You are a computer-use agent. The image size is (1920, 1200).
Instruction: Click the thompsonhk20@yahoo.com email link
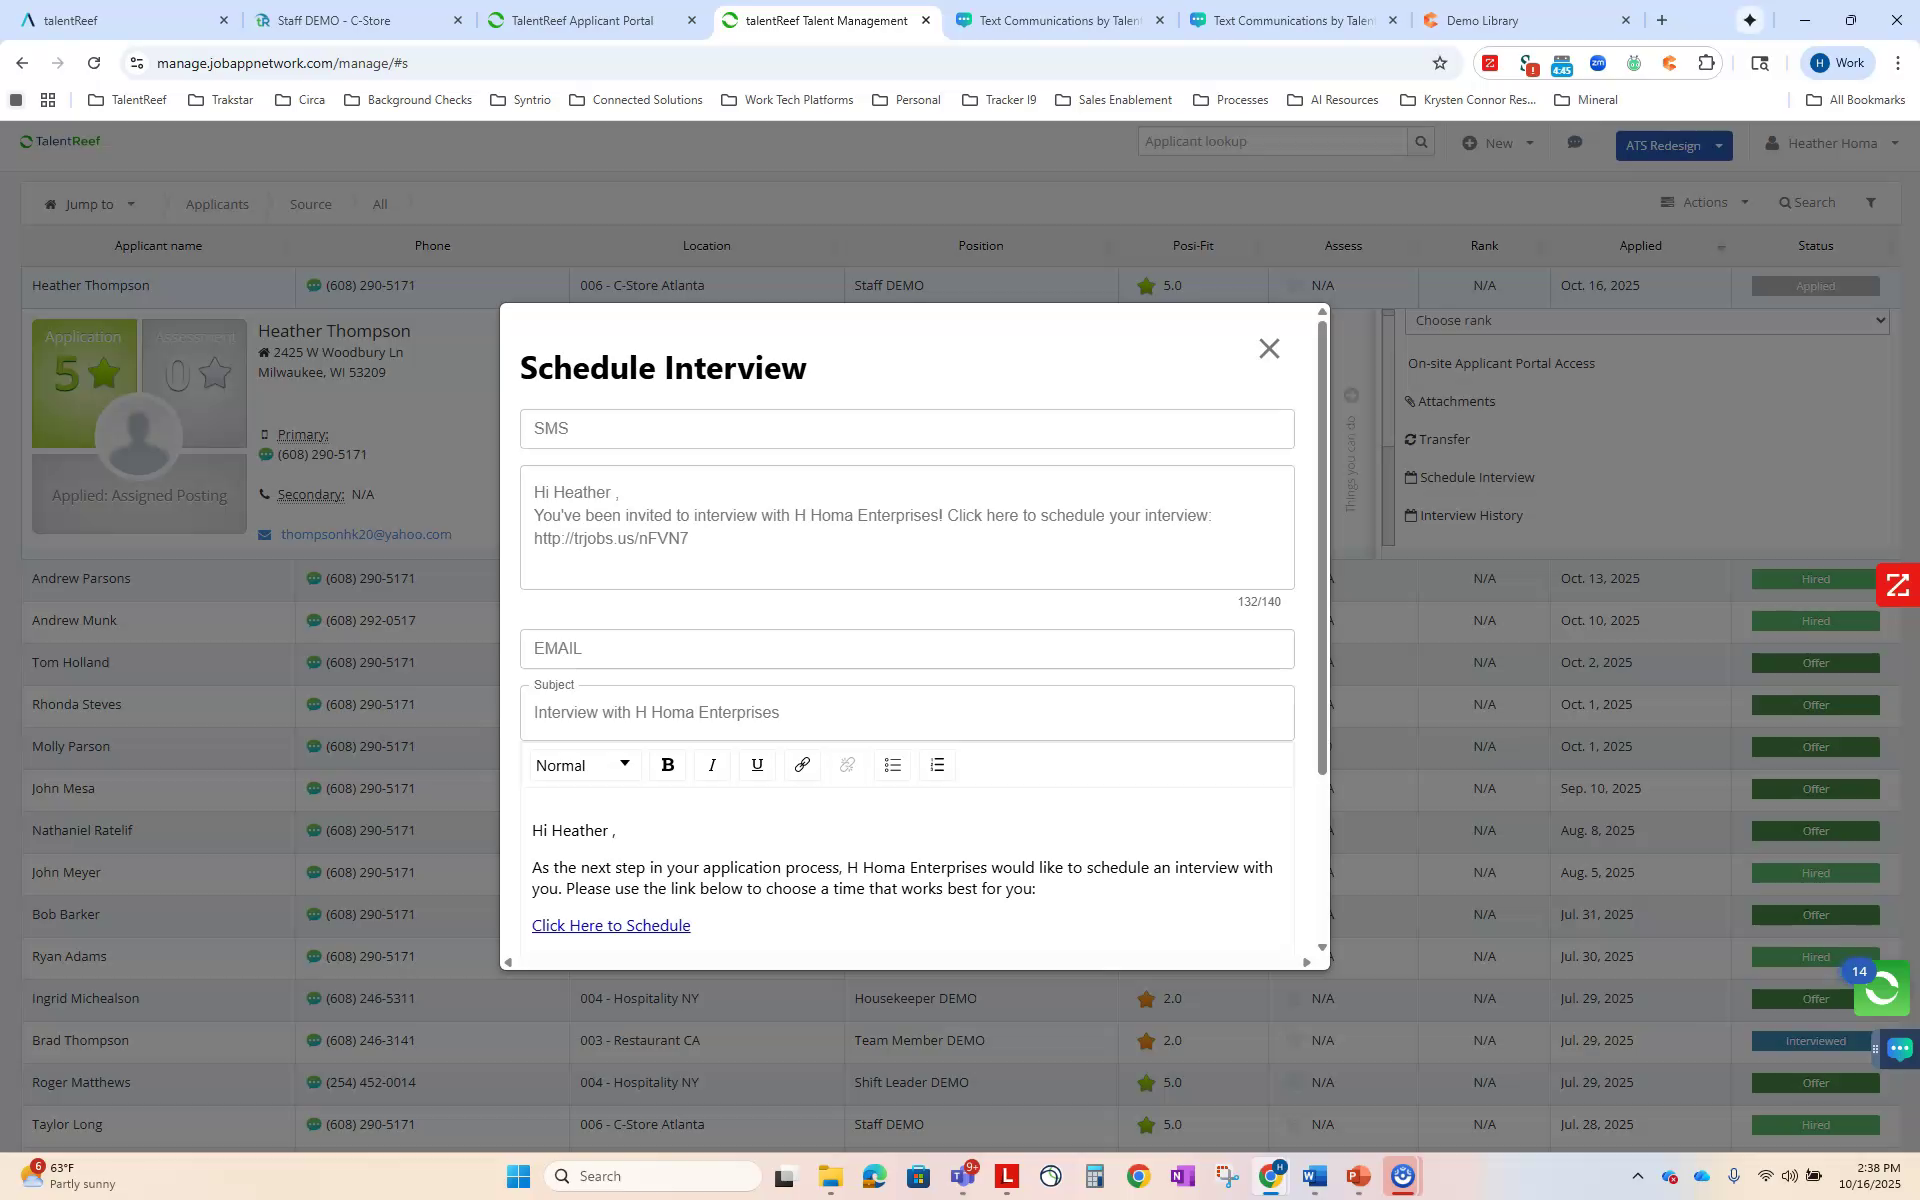[x=365, y=534]
